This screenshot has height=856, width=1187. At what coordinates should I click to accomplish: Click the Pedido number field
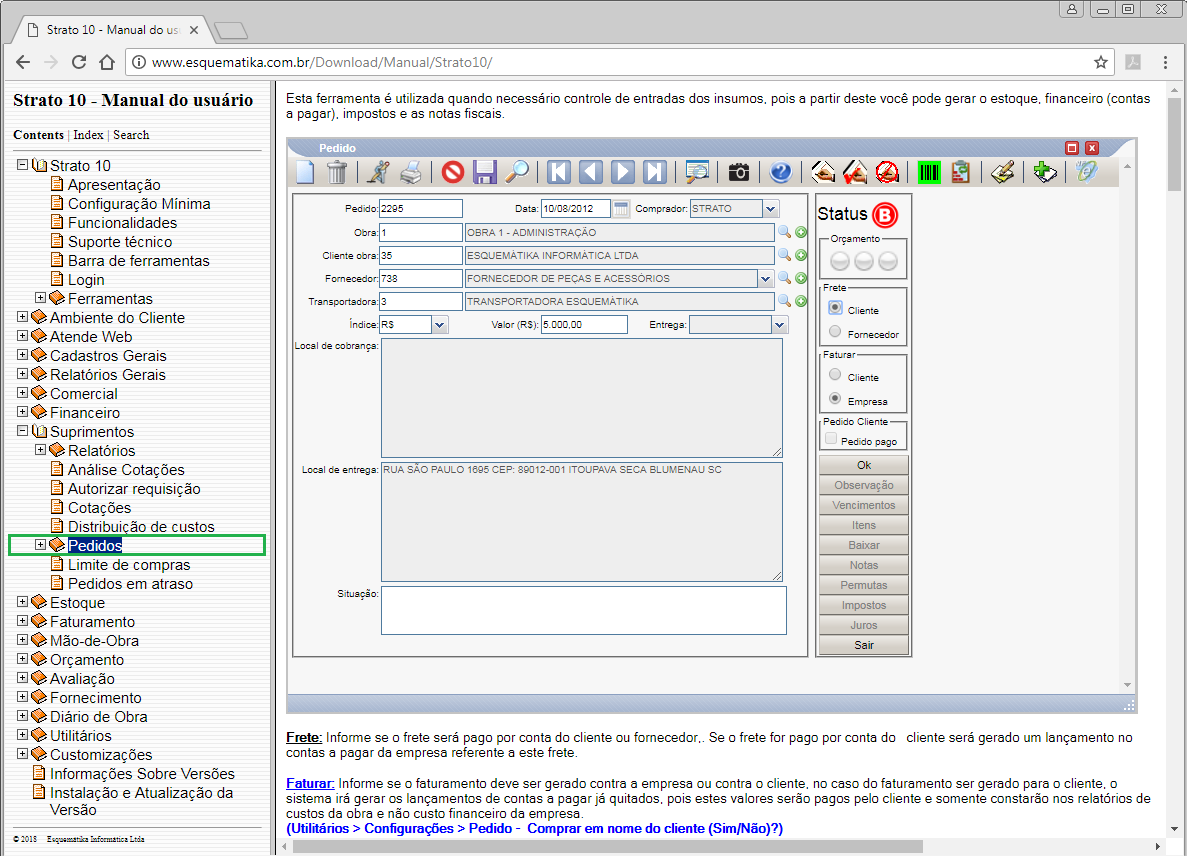[x=420, y=208]
